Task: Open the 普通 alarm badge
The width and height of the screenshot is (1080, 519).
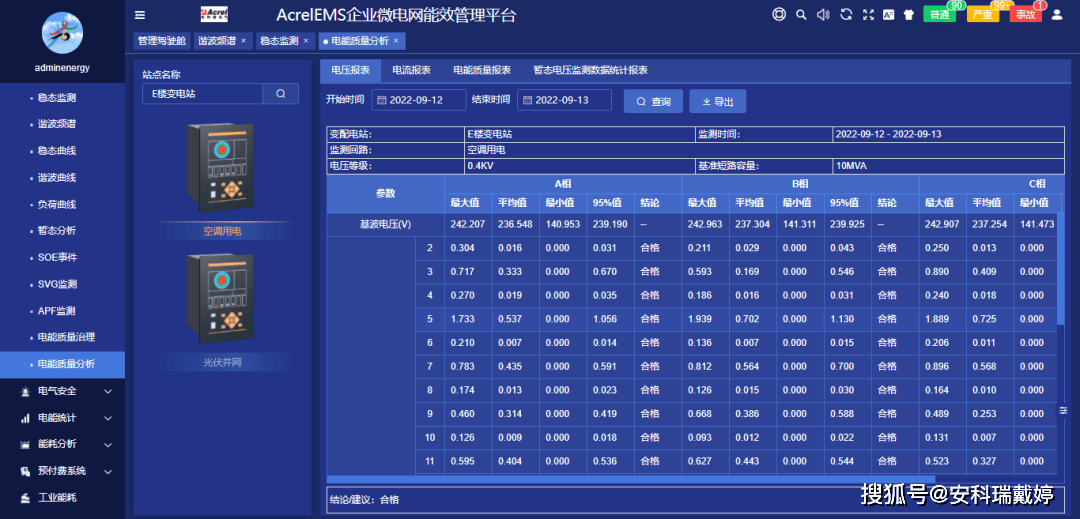Action: [x=939, y=14]
